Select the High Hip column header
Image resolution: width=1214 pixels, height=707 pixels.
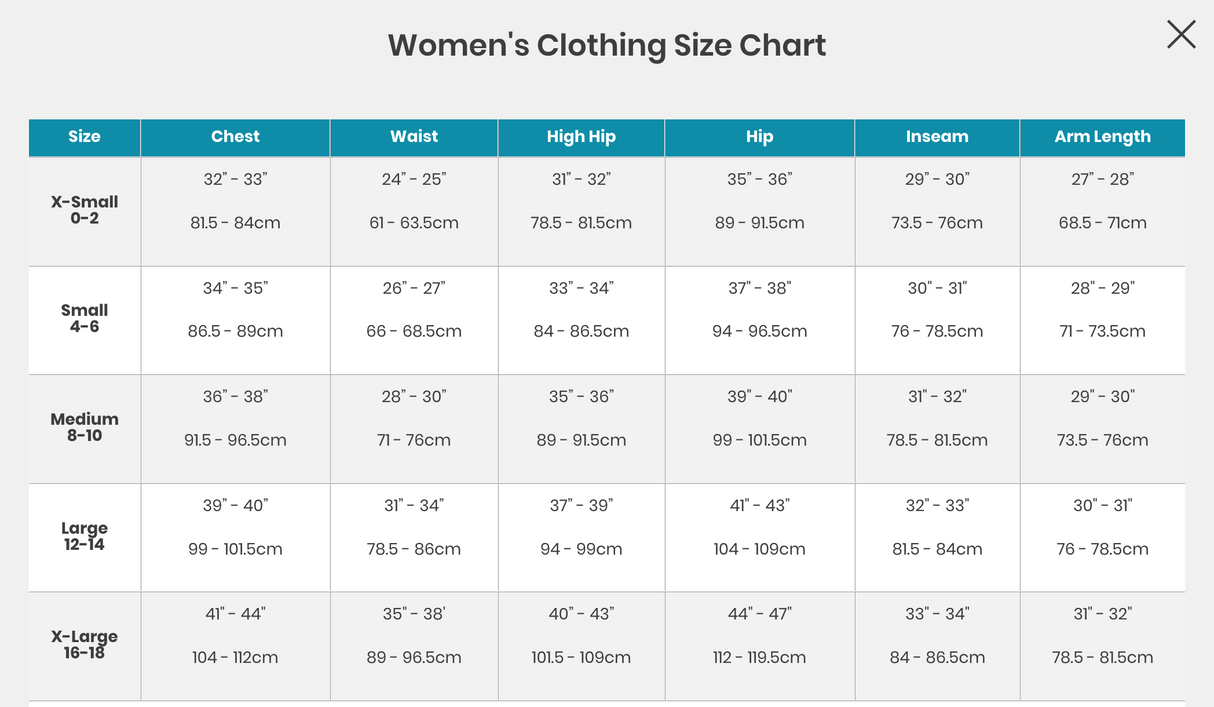581,137
